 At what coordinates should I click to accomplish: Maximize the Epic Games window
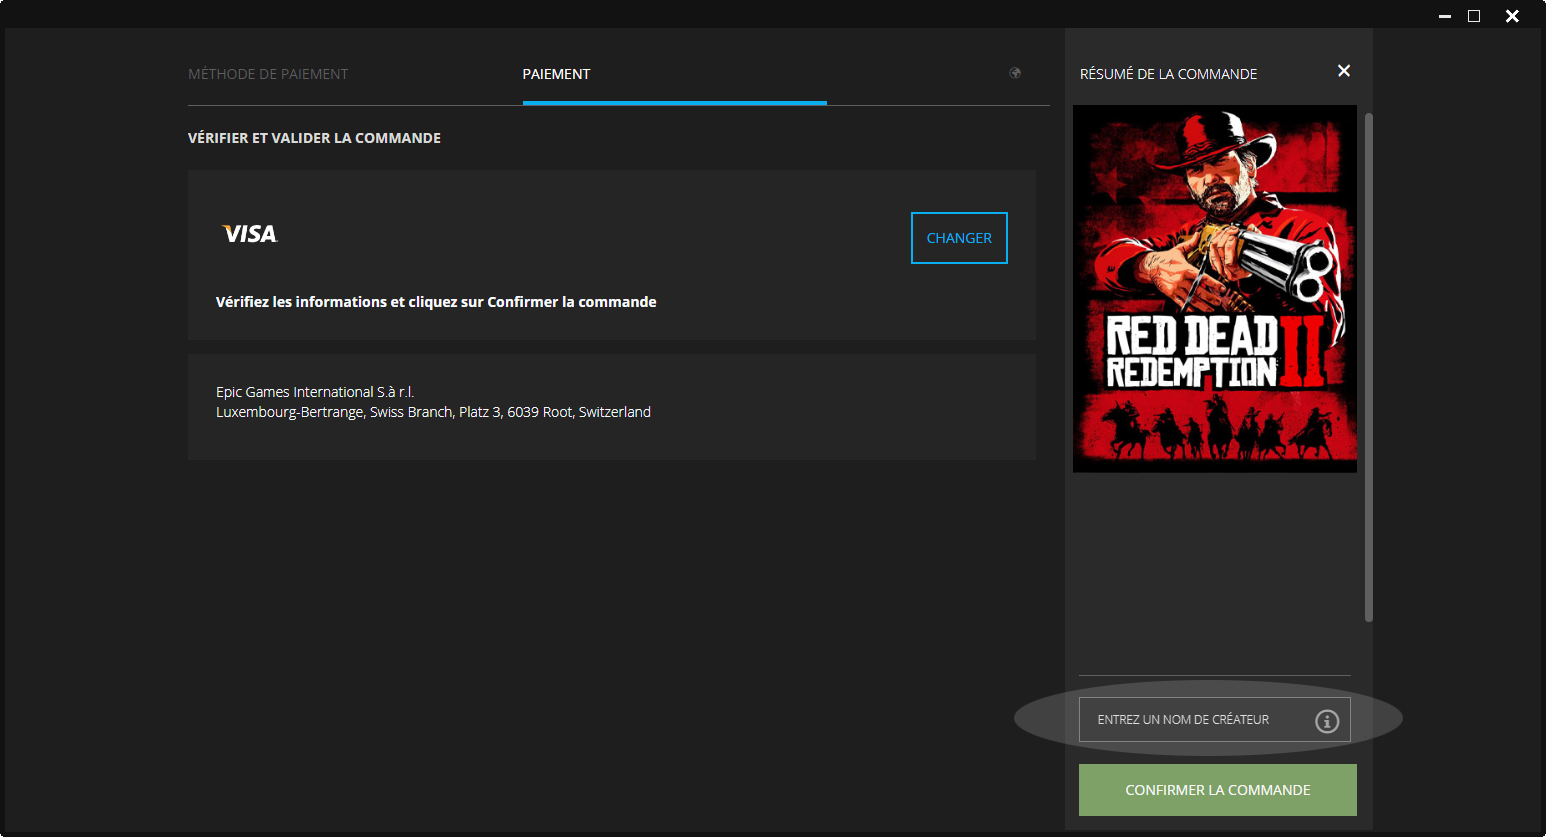(x=1476, y=16)
